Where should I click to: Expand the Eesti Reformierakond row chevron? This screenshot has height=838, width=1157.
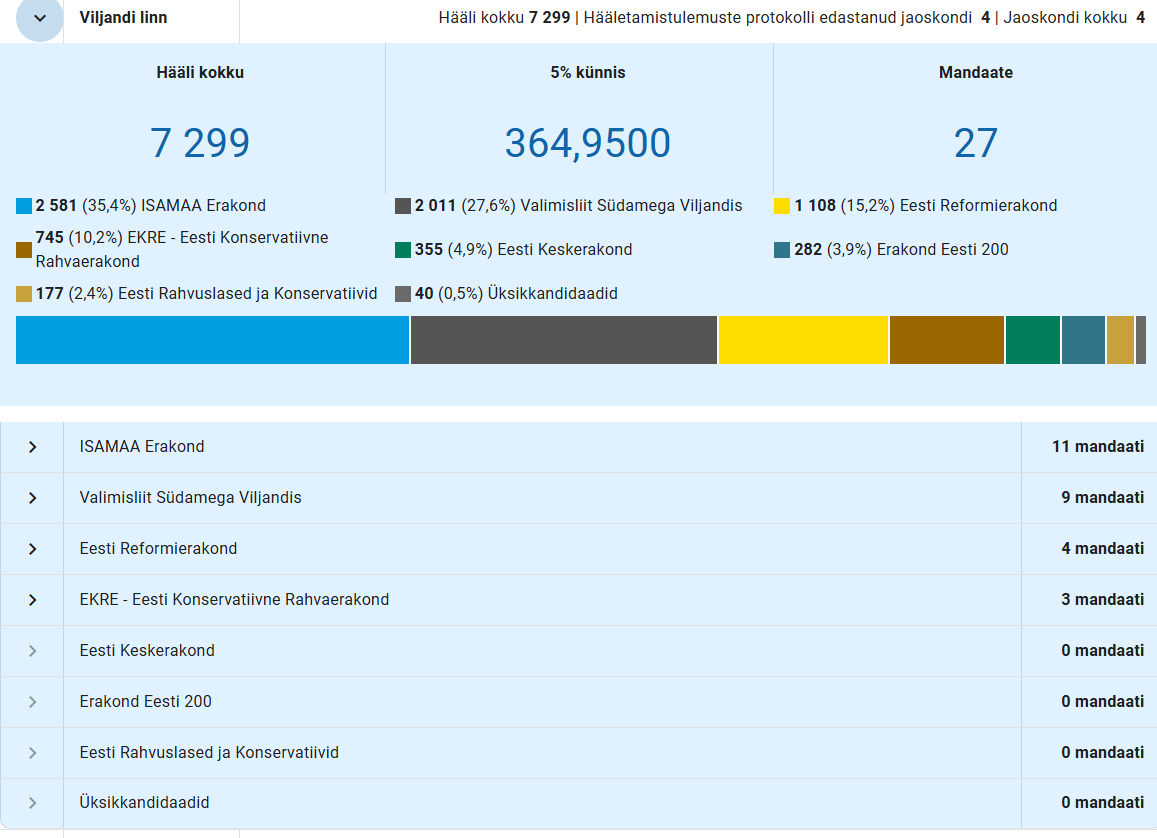(x=32, y=549)
